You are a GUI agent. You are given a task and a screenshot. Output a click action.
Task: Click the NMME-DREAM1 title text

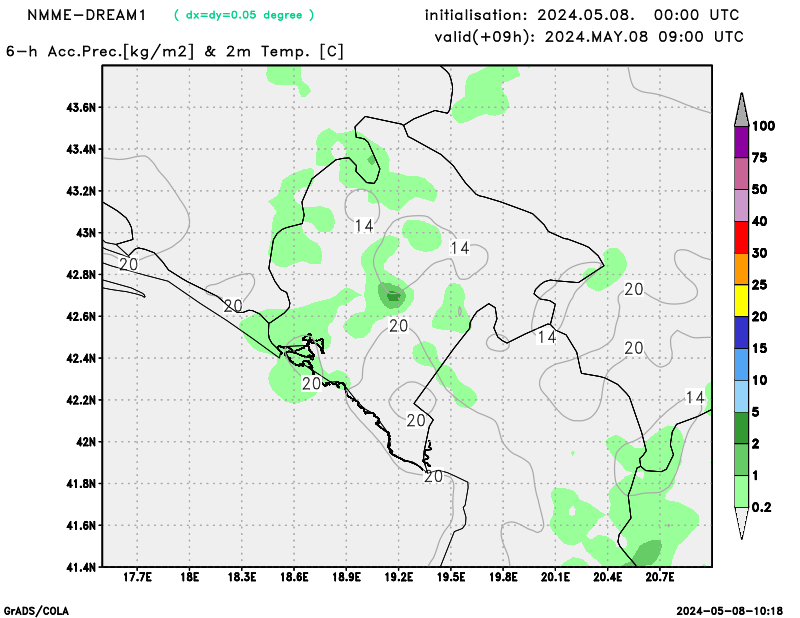click(86, 15)
